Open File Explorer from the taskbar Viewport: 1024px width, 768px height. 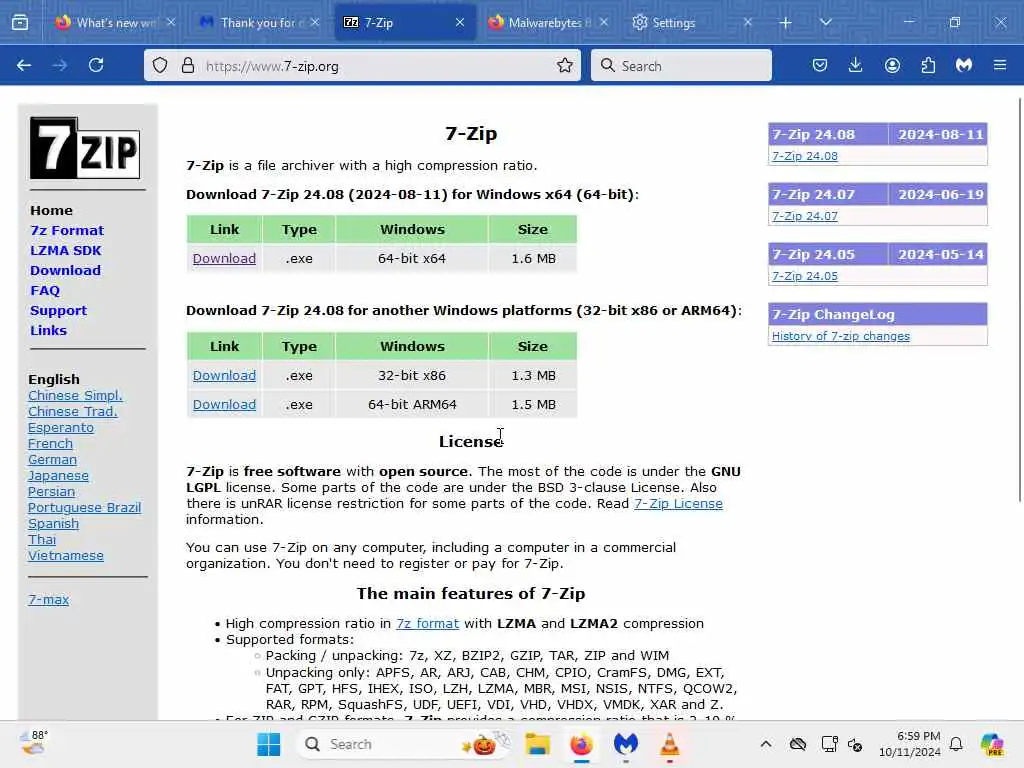[537, 744]
